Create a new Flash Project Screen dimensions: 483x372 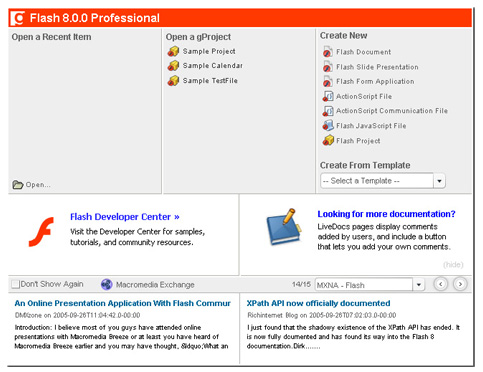point(358,141)
